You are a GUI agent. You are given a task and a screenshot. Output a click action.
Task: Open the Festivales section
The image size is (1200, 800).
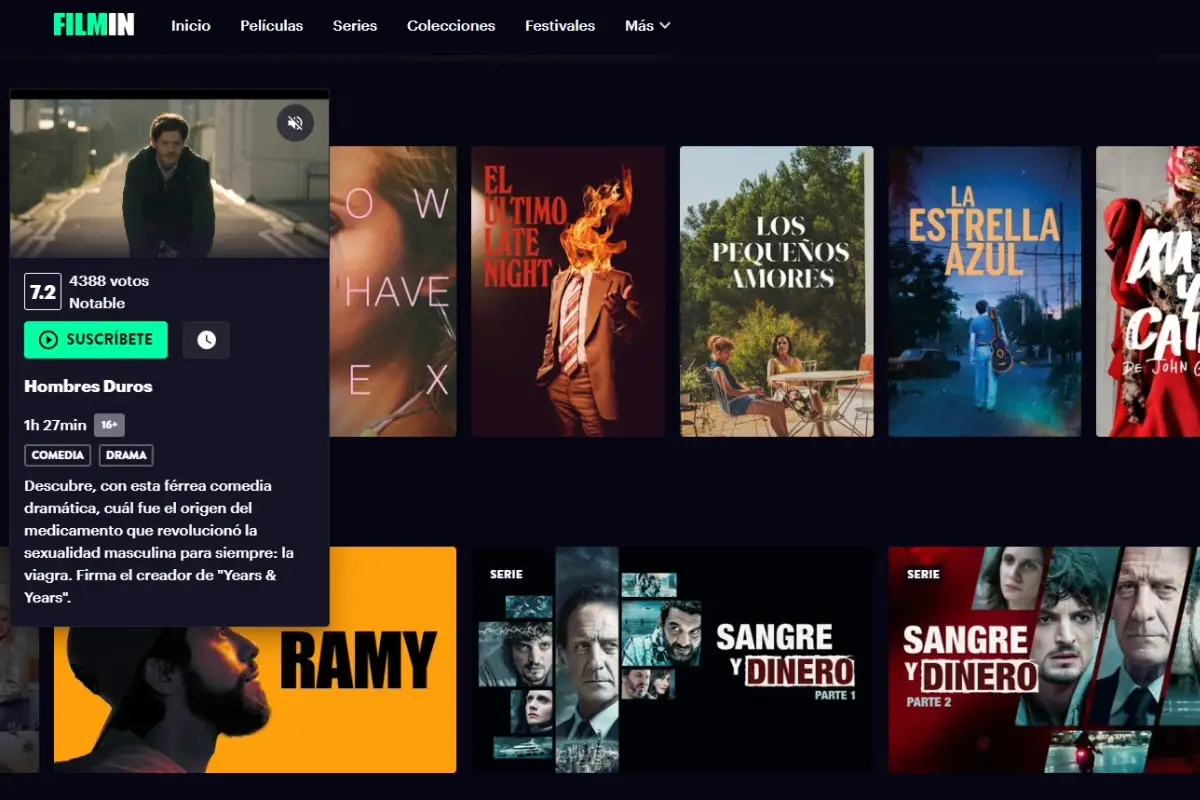pos(560,26)
